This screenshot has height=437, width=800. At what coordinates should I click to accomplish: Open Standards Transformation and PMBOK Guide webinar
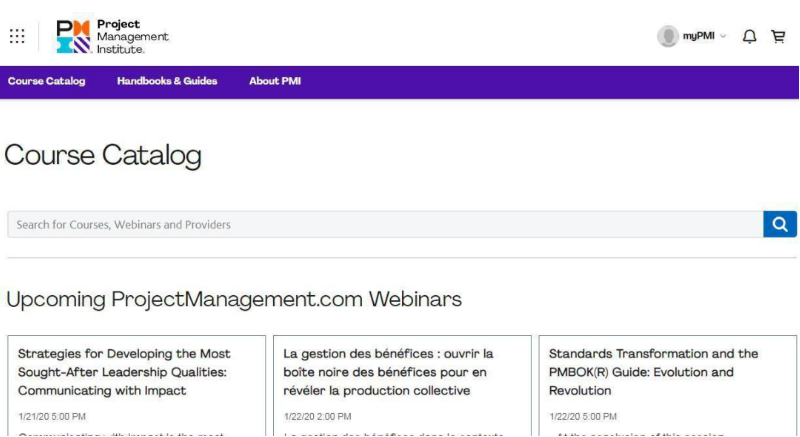coord(654,372)
